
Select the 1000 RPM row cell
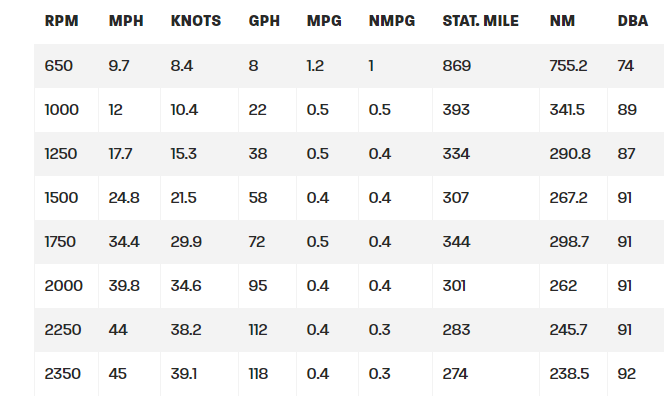pos(61,110)
